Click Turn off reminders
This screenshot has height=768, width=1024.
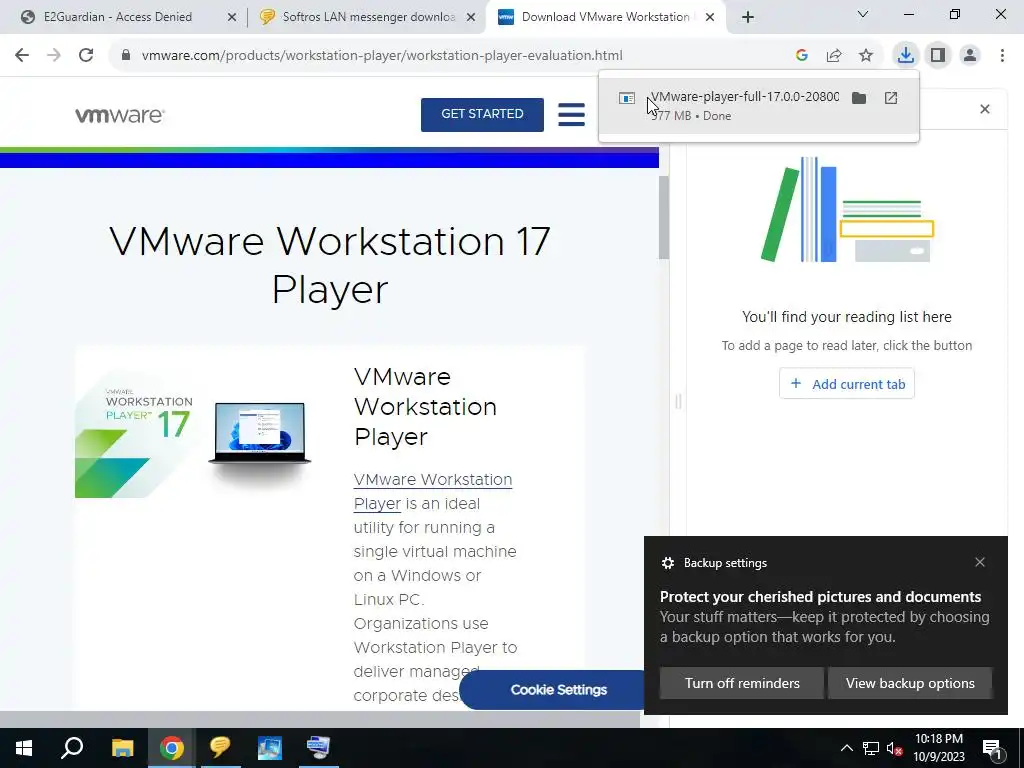click(742, 683)
